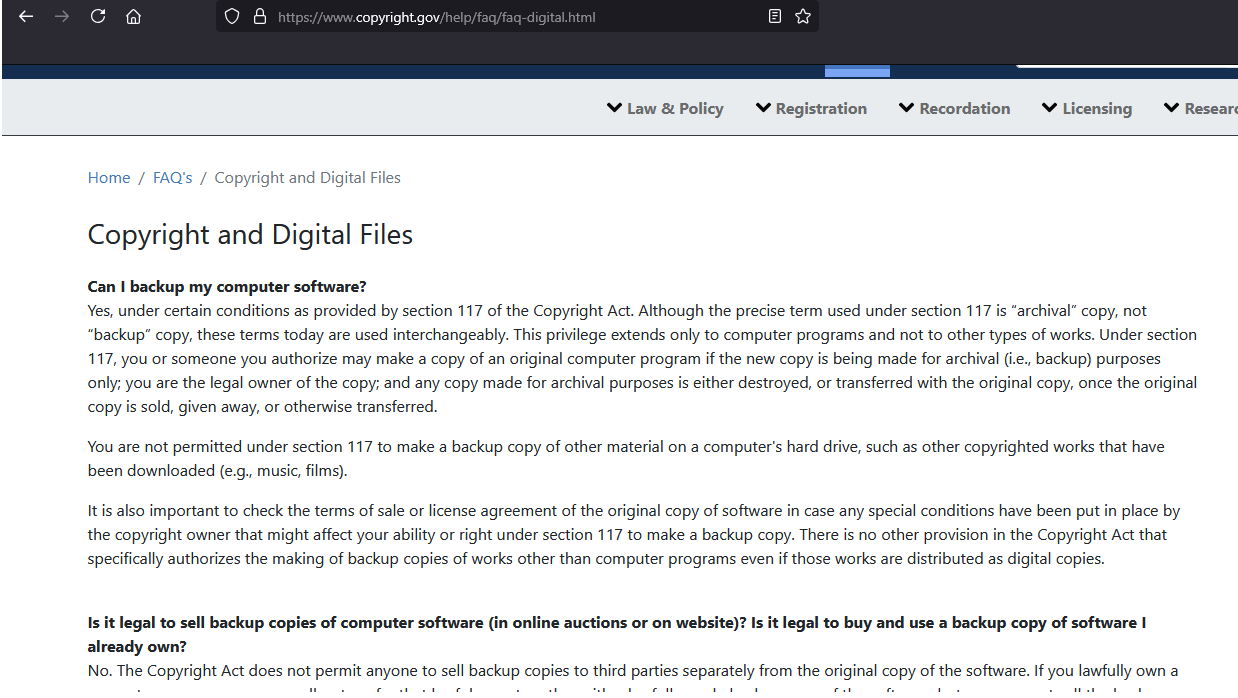Show the Licensing dropdown options
1238x698 pixels.
click(x=1087, y=108)
